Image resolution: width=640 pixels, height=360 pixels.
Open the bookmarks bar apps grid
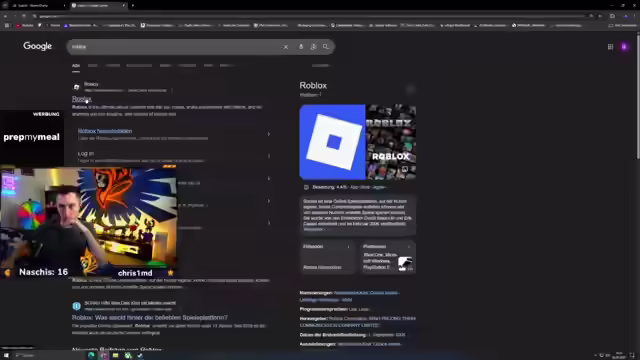click(7, 25)
